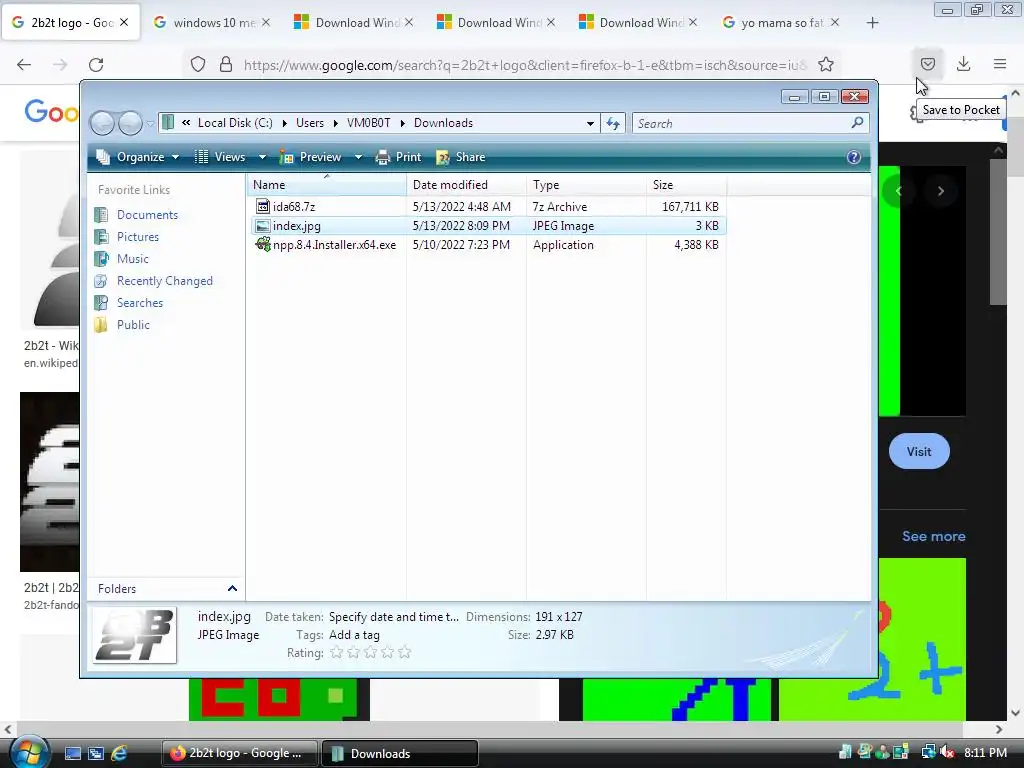Click the Windows Start orb
This screenshot has height=768, width=1024.
click(29, 753)
